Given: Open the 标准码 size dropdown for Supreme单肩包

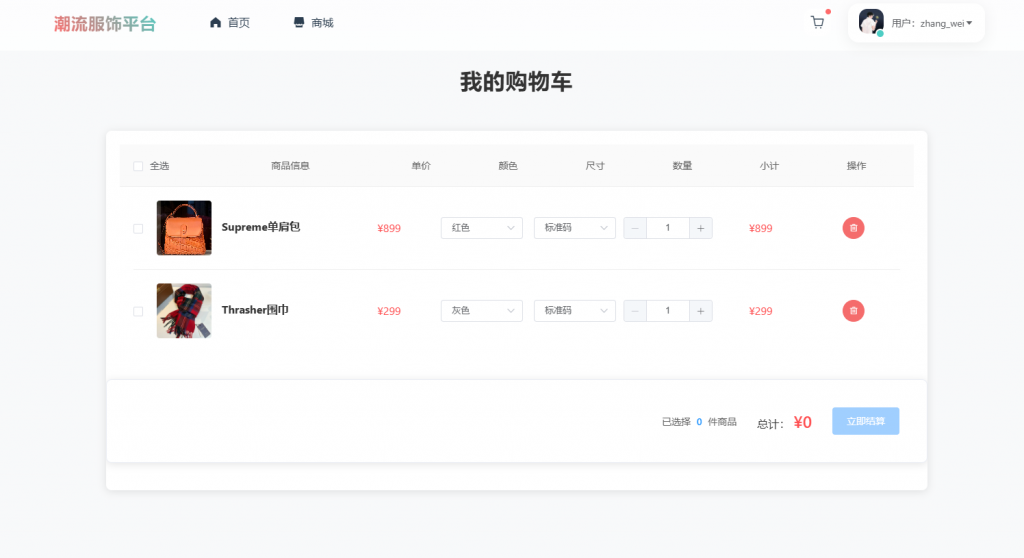Looking at the screenshot, I should click(x=575, y=228).
